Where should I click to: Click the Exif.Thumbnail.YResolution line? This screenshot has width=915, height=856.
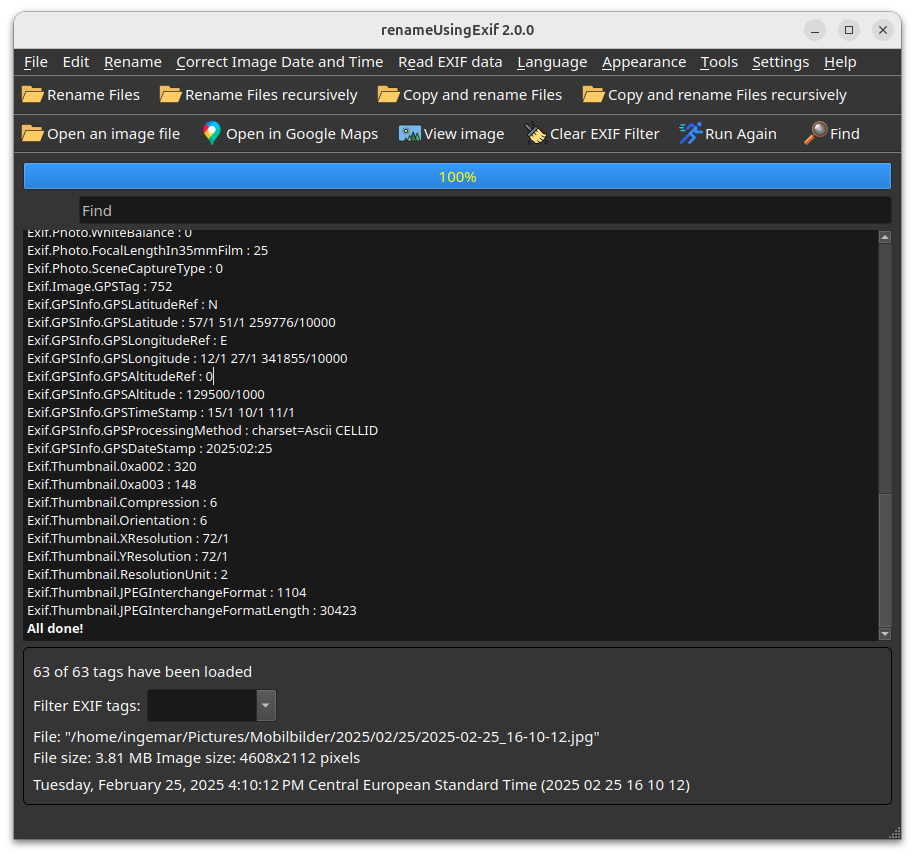127,557
